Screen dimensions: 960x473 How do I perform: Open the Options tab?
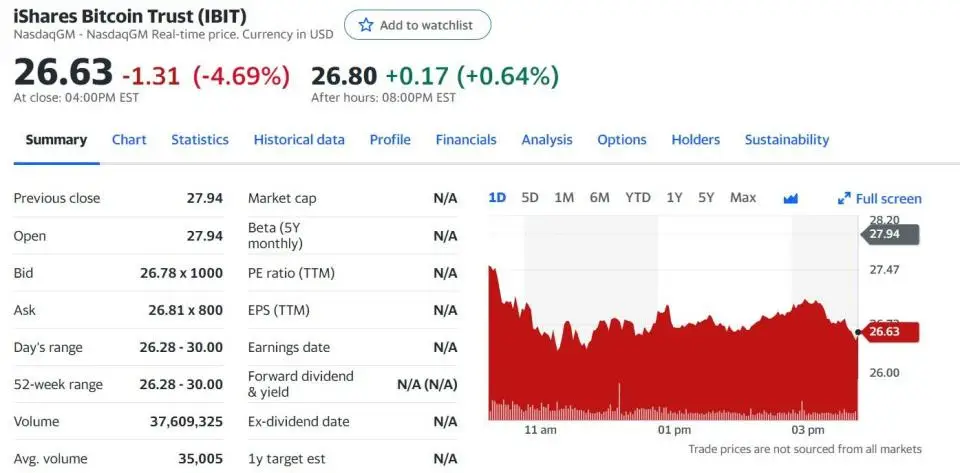[x=622, y=140]
